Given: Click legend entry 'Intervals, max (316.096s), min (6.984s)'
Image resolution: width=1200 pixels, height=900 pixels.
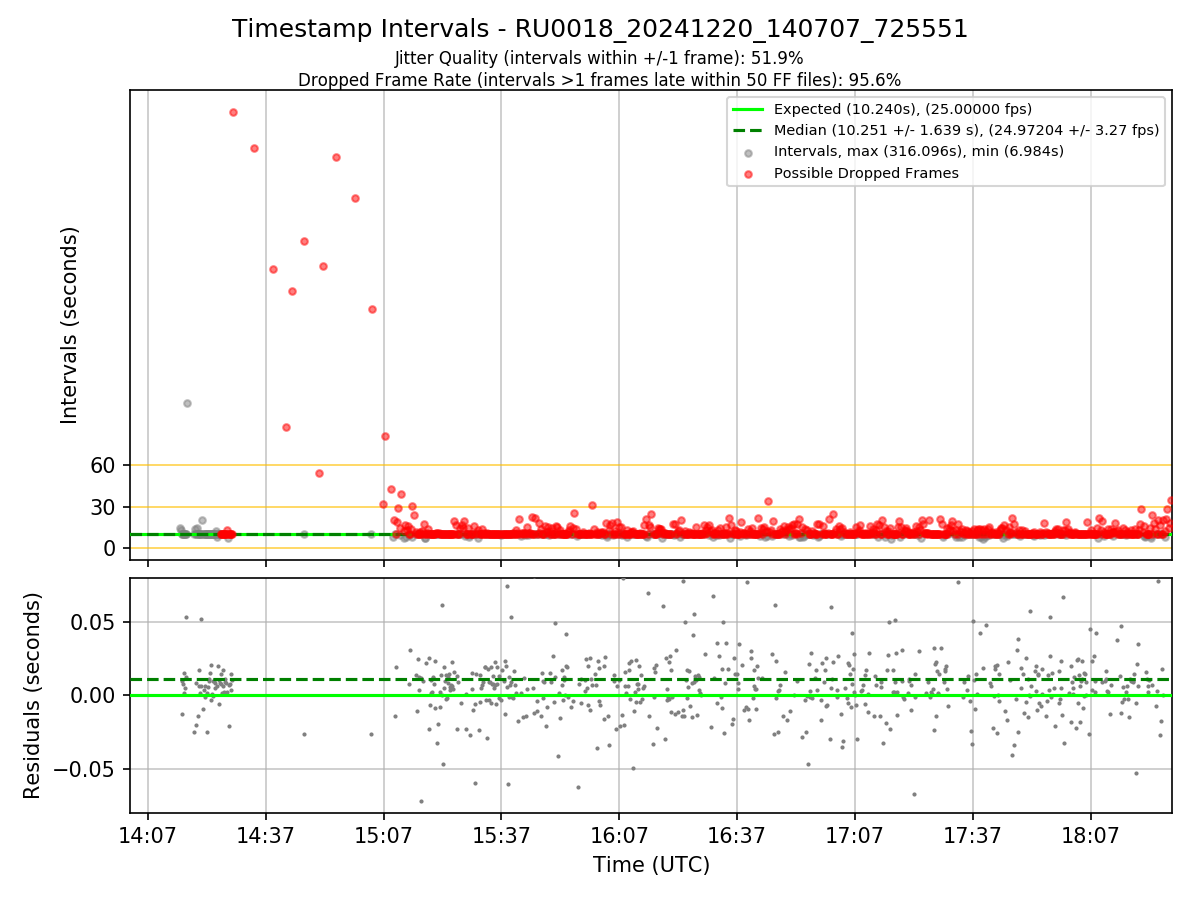Looking at the screenshot, I should (919, 151).
